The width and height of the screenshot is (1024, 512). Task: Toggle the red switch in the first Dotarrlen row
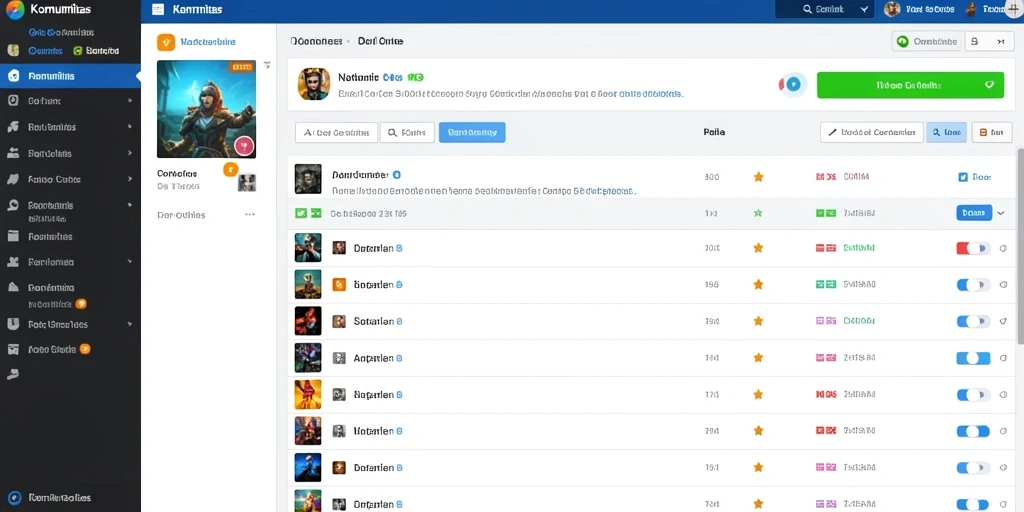(973, 248)
